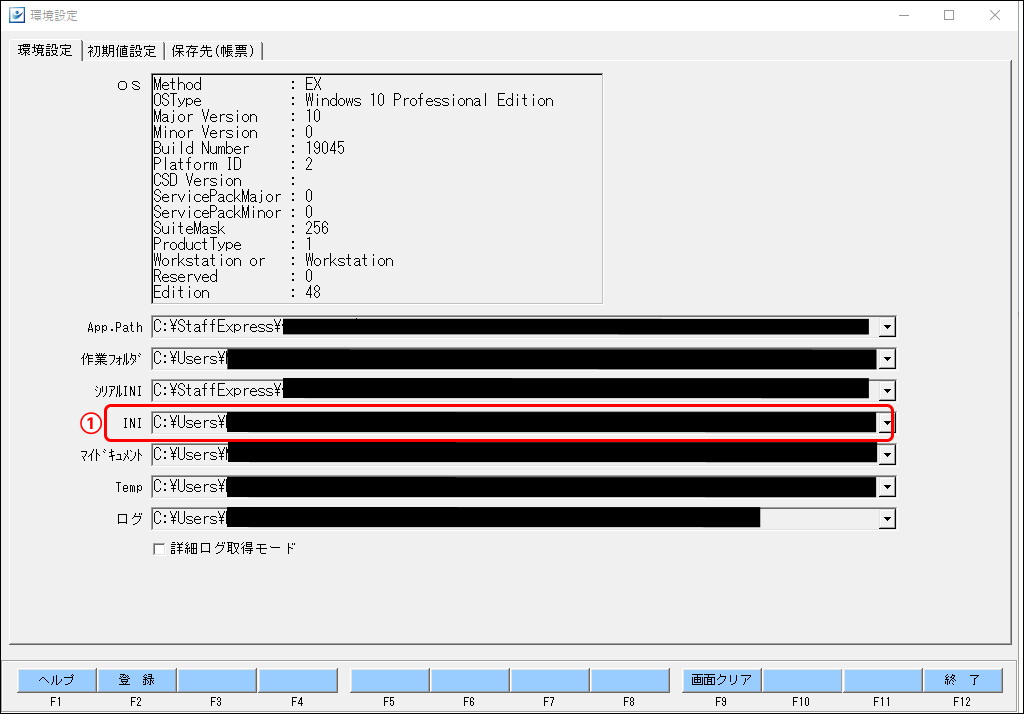Click the Workstation or line
The width and height of the screenshot is (1024, 714).
(274, 260)
